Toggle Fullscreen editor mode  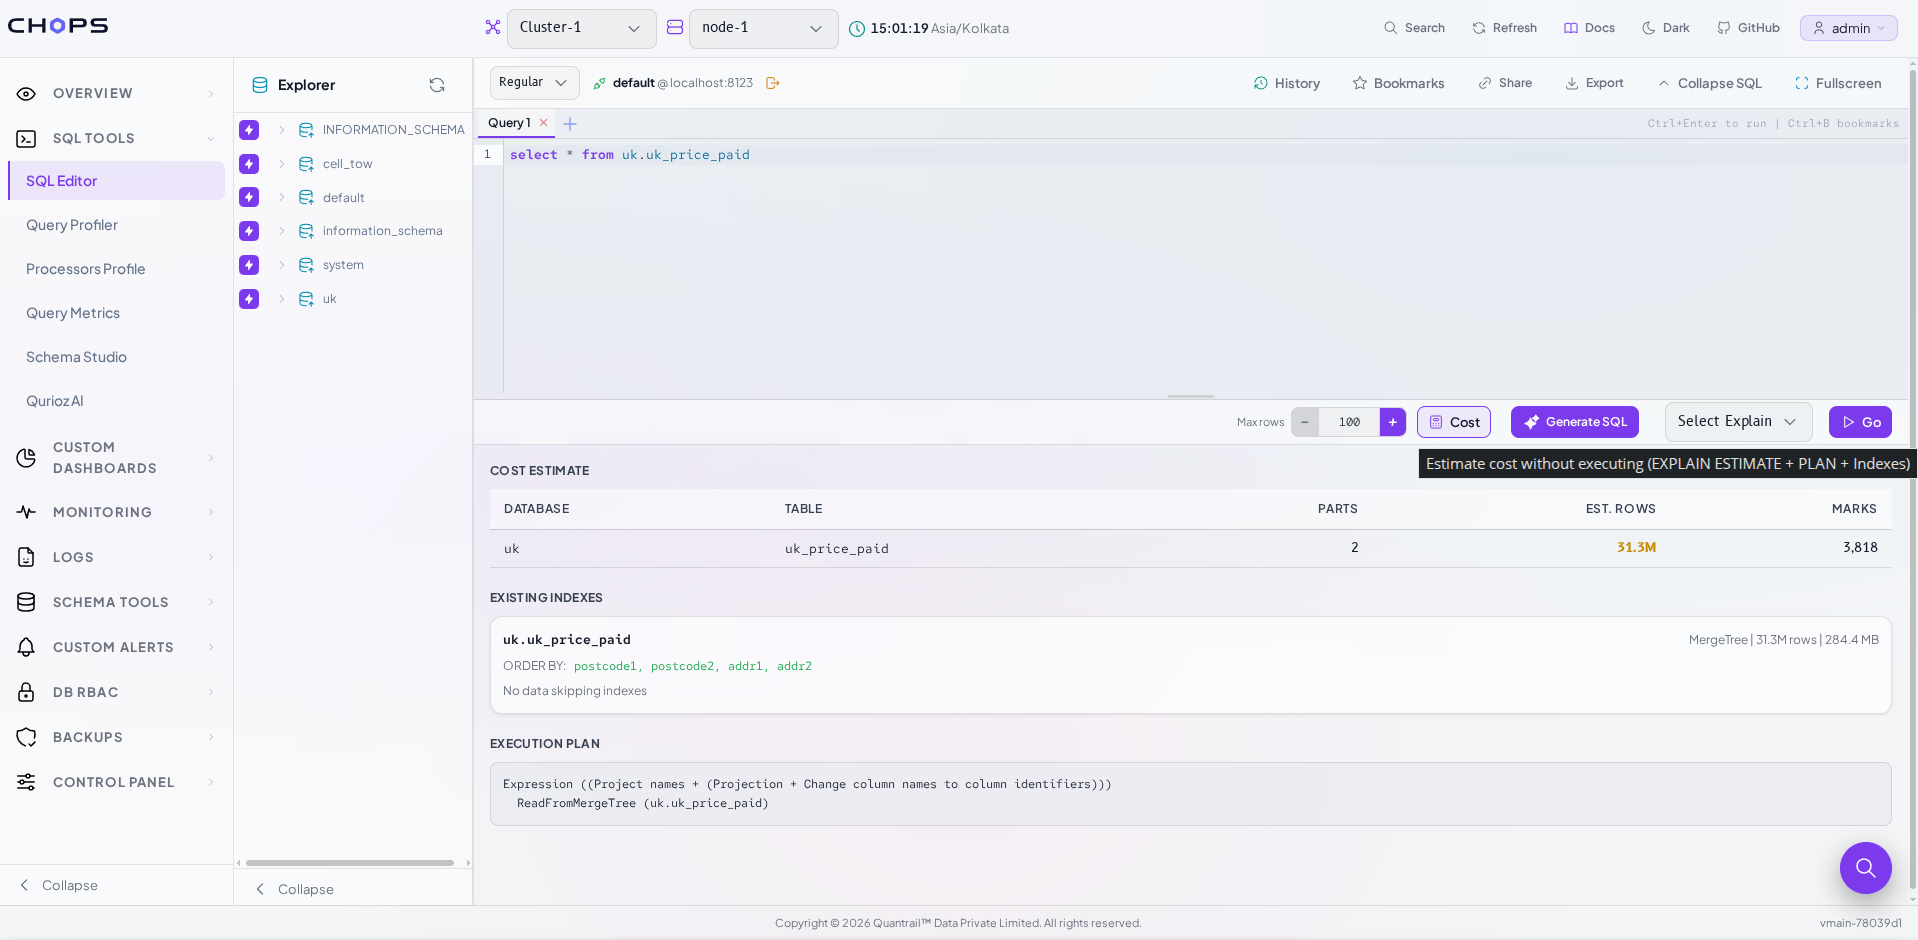(x=1838, y=83)
